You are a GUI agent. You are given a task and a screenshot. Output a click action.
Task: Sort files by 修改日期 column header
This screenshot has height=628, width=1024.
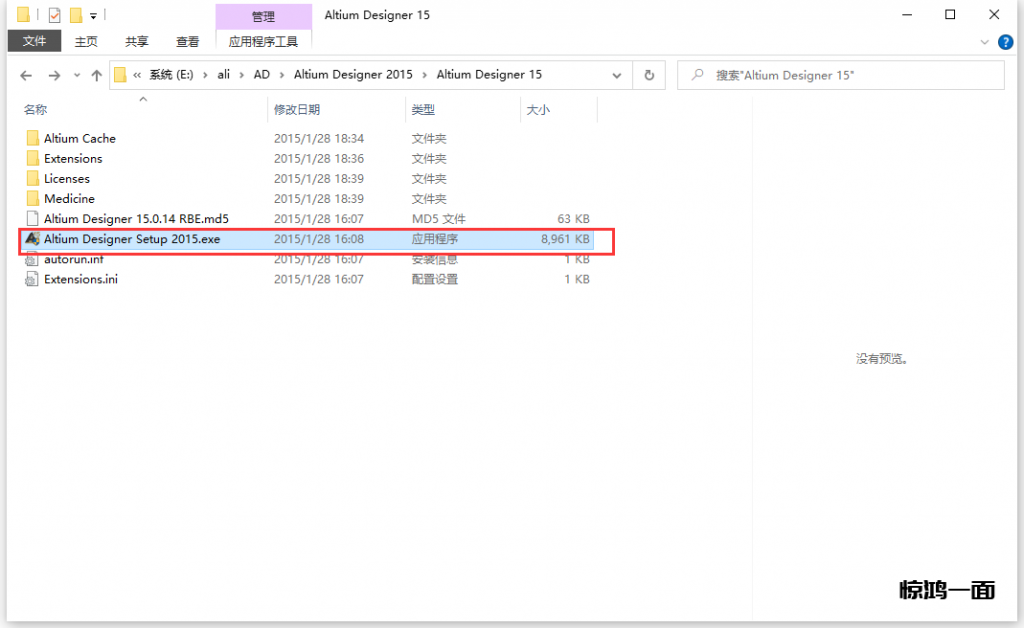297,110
